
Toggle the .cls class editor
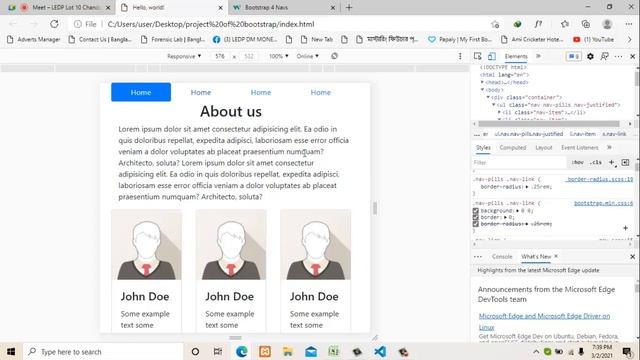click(596, 162)
